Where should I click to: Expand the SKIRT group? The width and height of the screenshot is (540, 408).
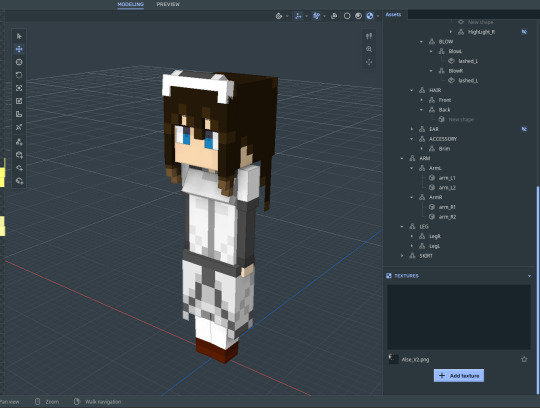[402, 256]
